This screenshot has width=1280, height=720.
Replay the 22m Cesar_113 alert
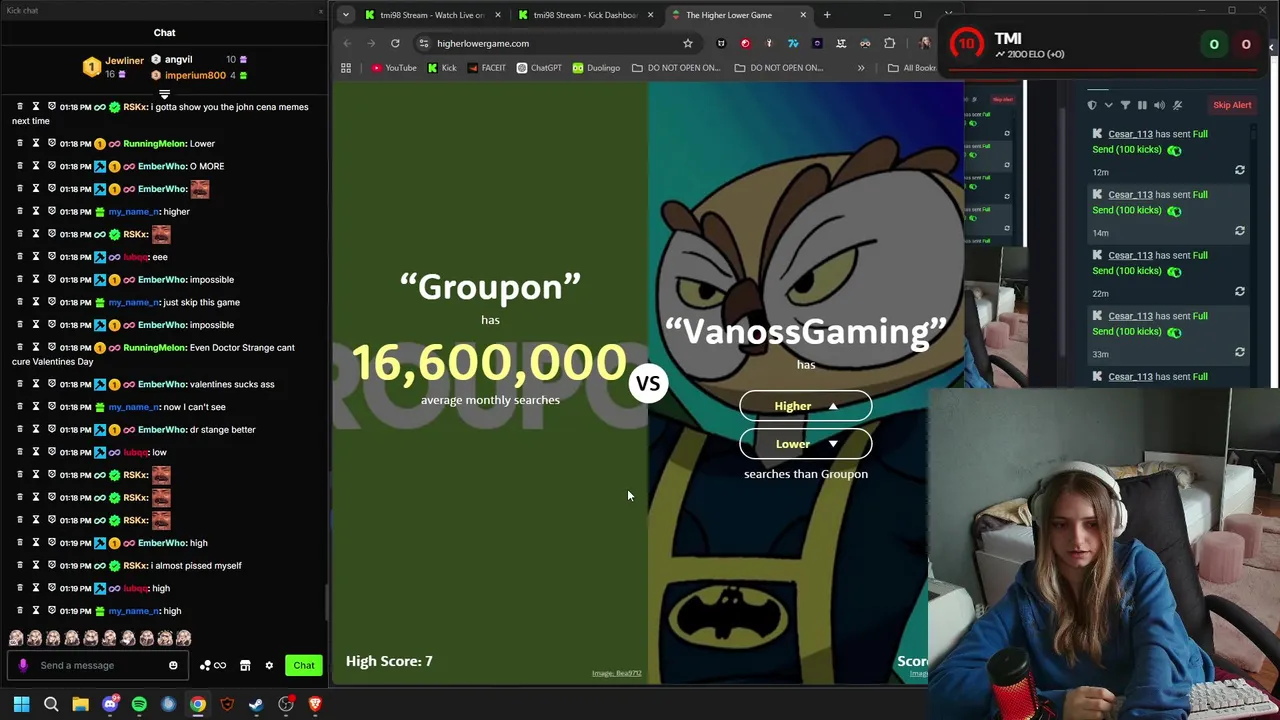(1240, 292)
